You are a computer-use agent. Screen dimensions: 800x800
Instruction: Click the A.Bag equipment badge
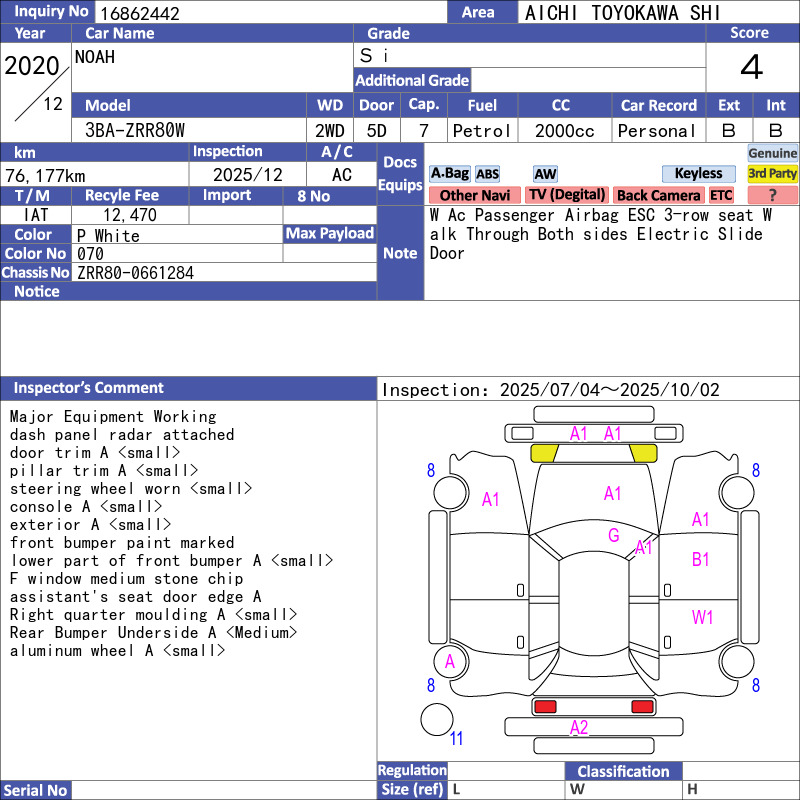pos(449,174)
